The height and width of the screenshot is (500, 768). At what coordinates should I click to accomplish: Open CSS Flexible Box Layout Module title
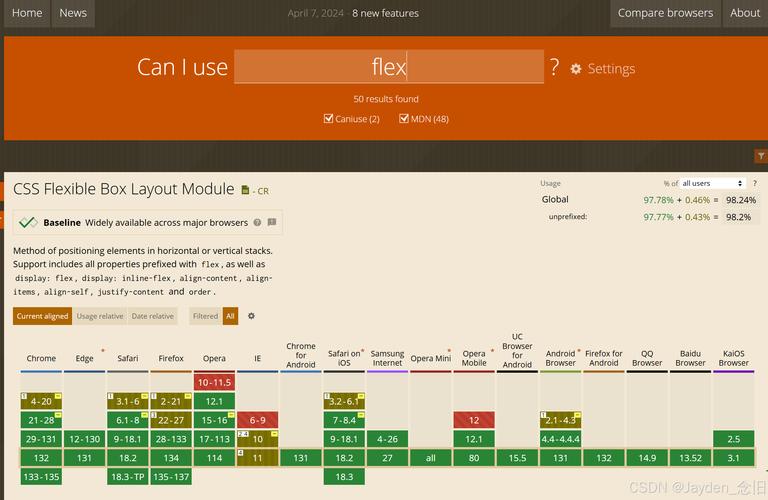pyautogui.click(x=123, y=189)
